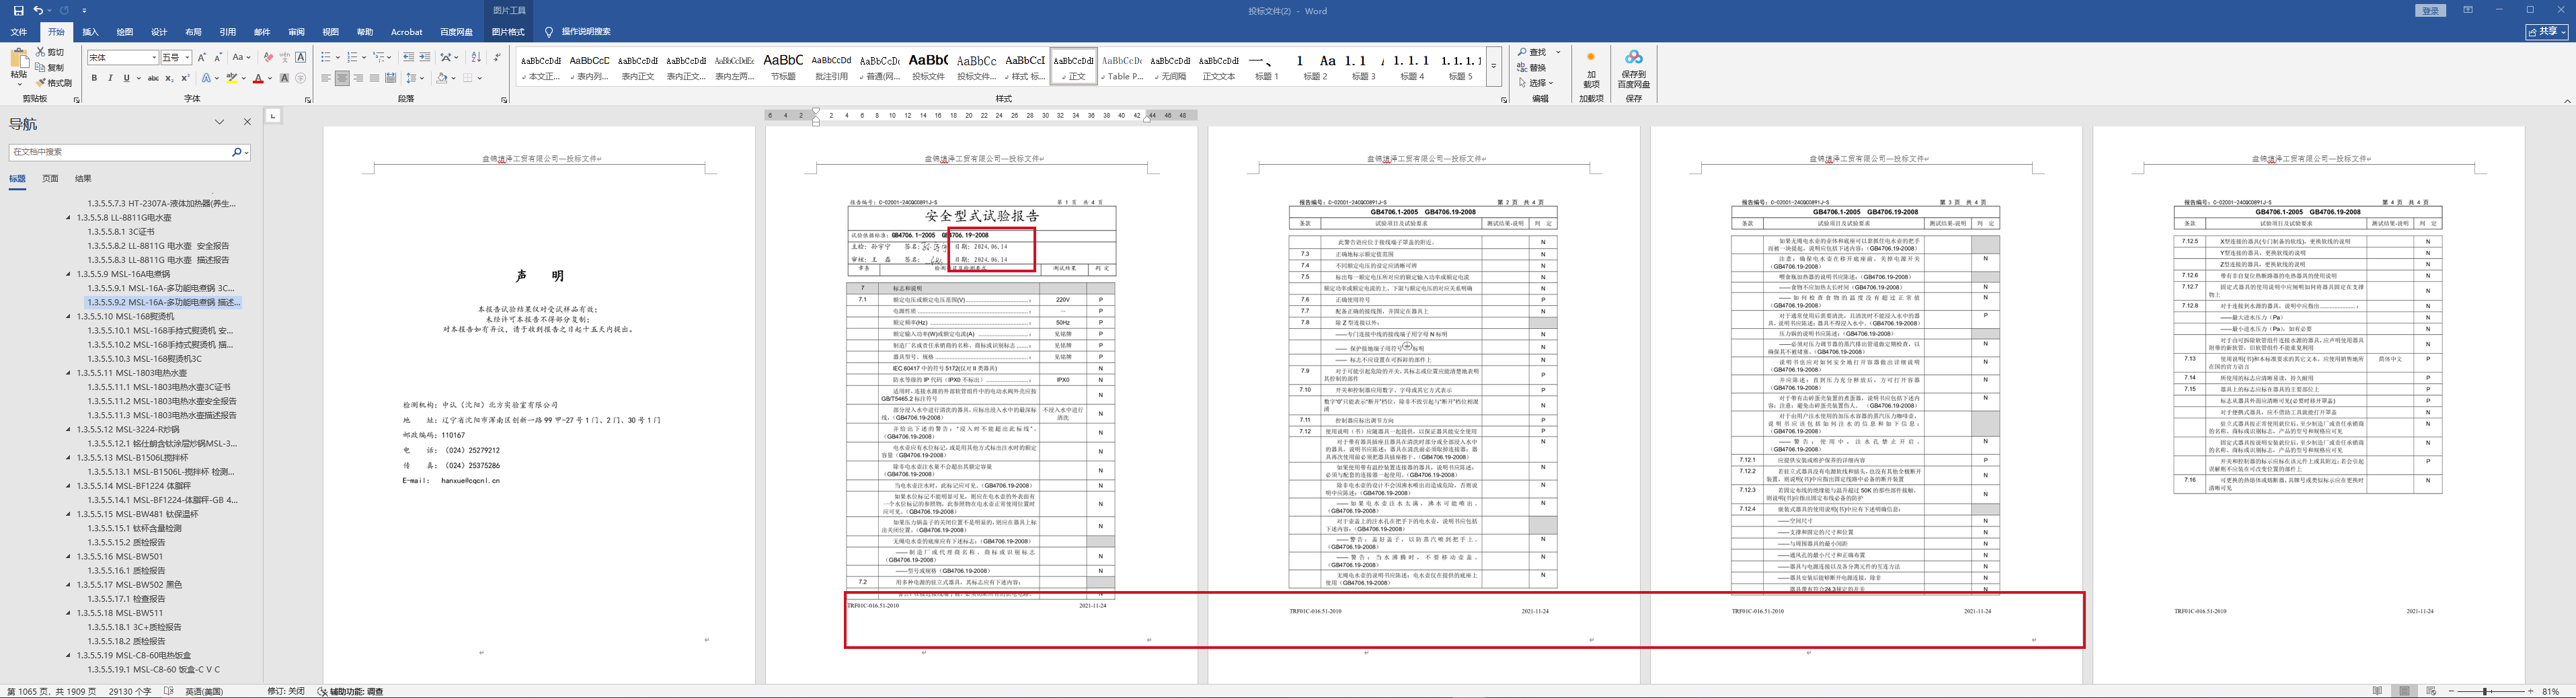
Task: Justify paragraph text
Action: pos(374,78)
